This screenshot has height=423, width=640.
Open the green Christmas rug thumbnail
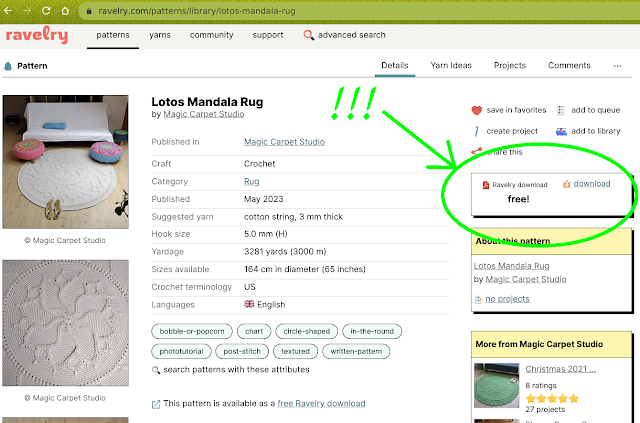point(496,385)
